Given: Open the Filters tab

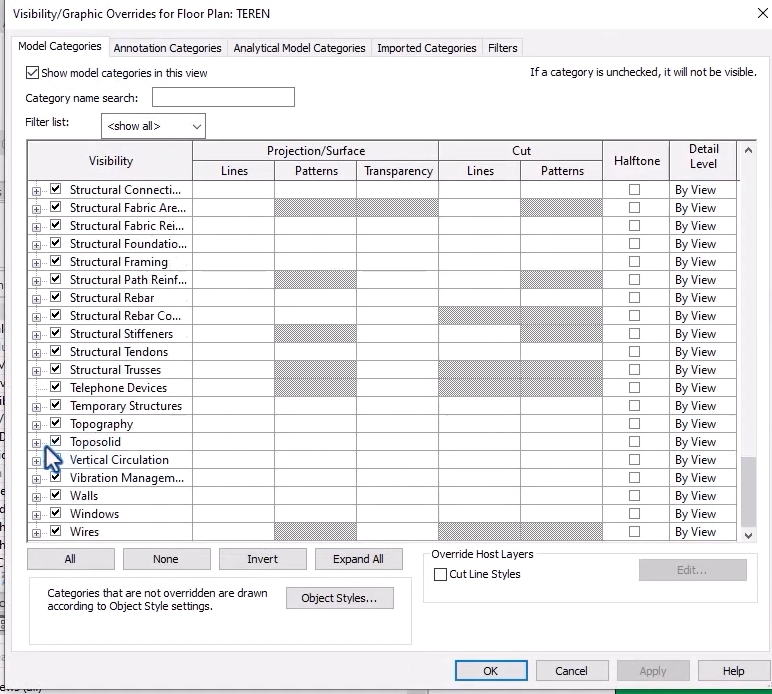Looking at the screenshot, I should pos(502,48).
